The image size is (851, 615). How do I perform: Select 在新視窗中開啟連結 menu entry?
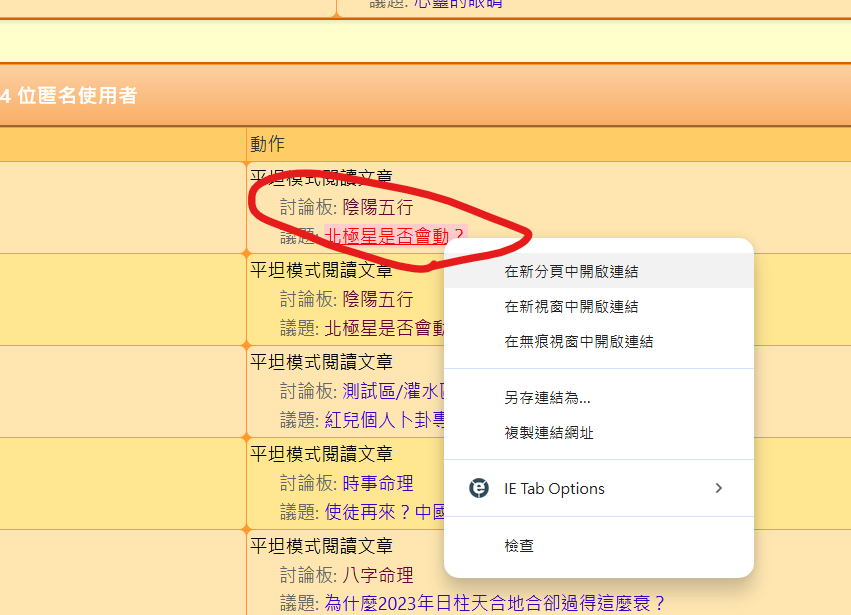571,306
